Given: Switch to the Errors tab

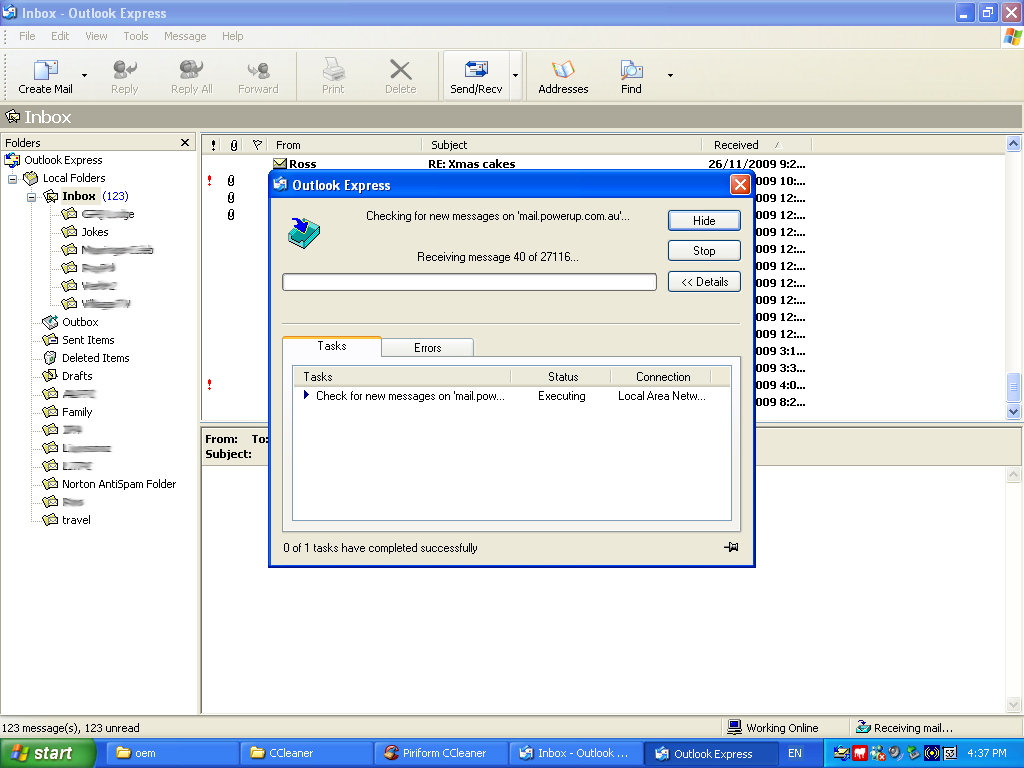Looking at the screenshot, I should pyautogui.click(x=427, y=348).
